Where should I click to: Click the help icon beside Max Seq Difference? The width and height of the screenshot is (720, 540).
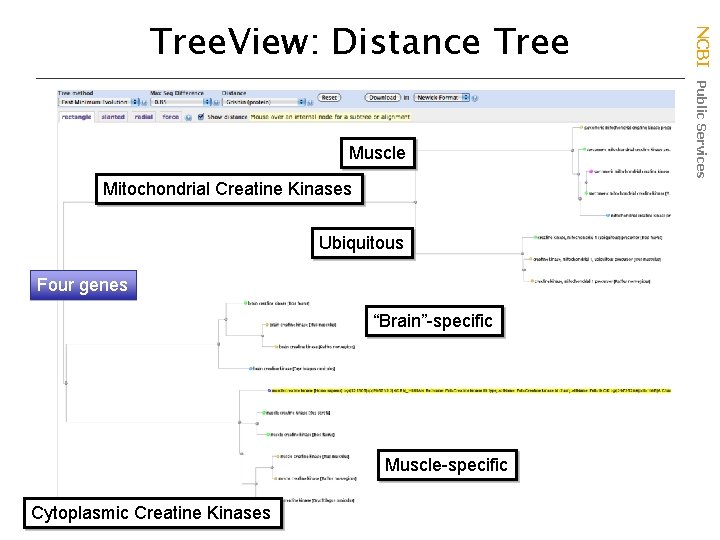pos(216,102)
